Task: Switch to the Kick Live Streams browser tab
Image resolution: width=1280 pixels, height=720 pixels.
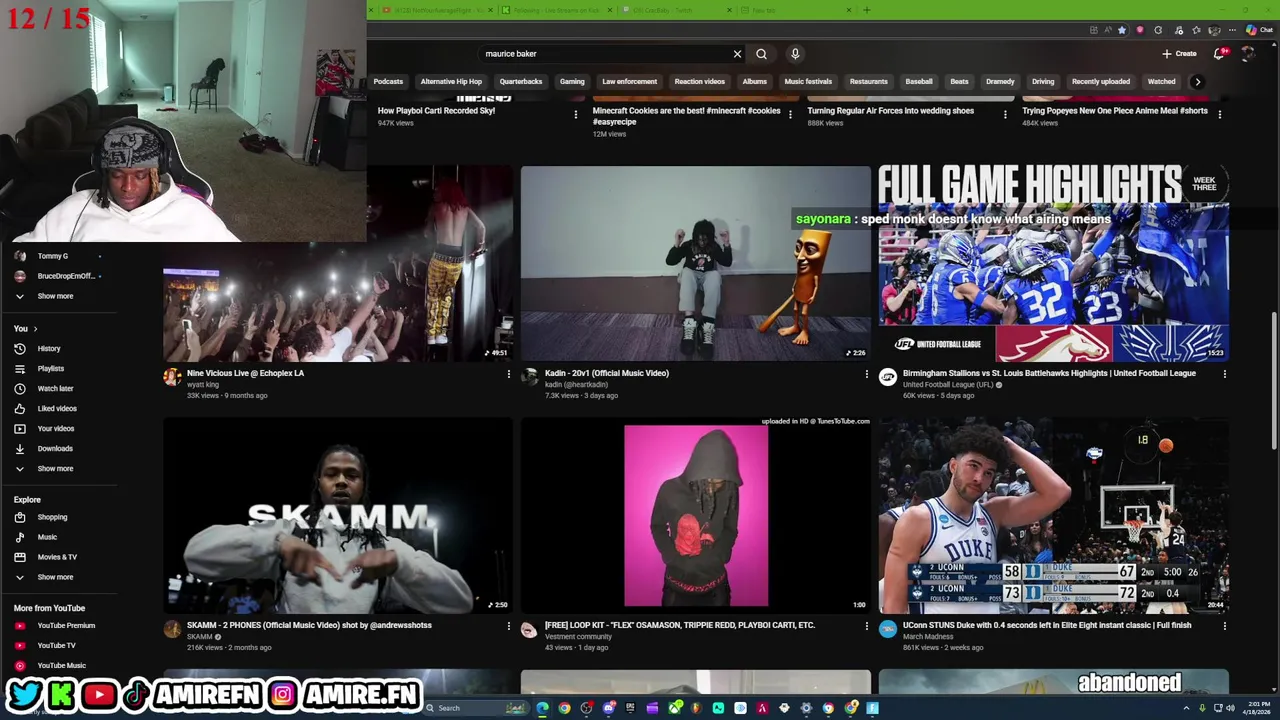Action: pyautogui.click(x=555, y=10)
